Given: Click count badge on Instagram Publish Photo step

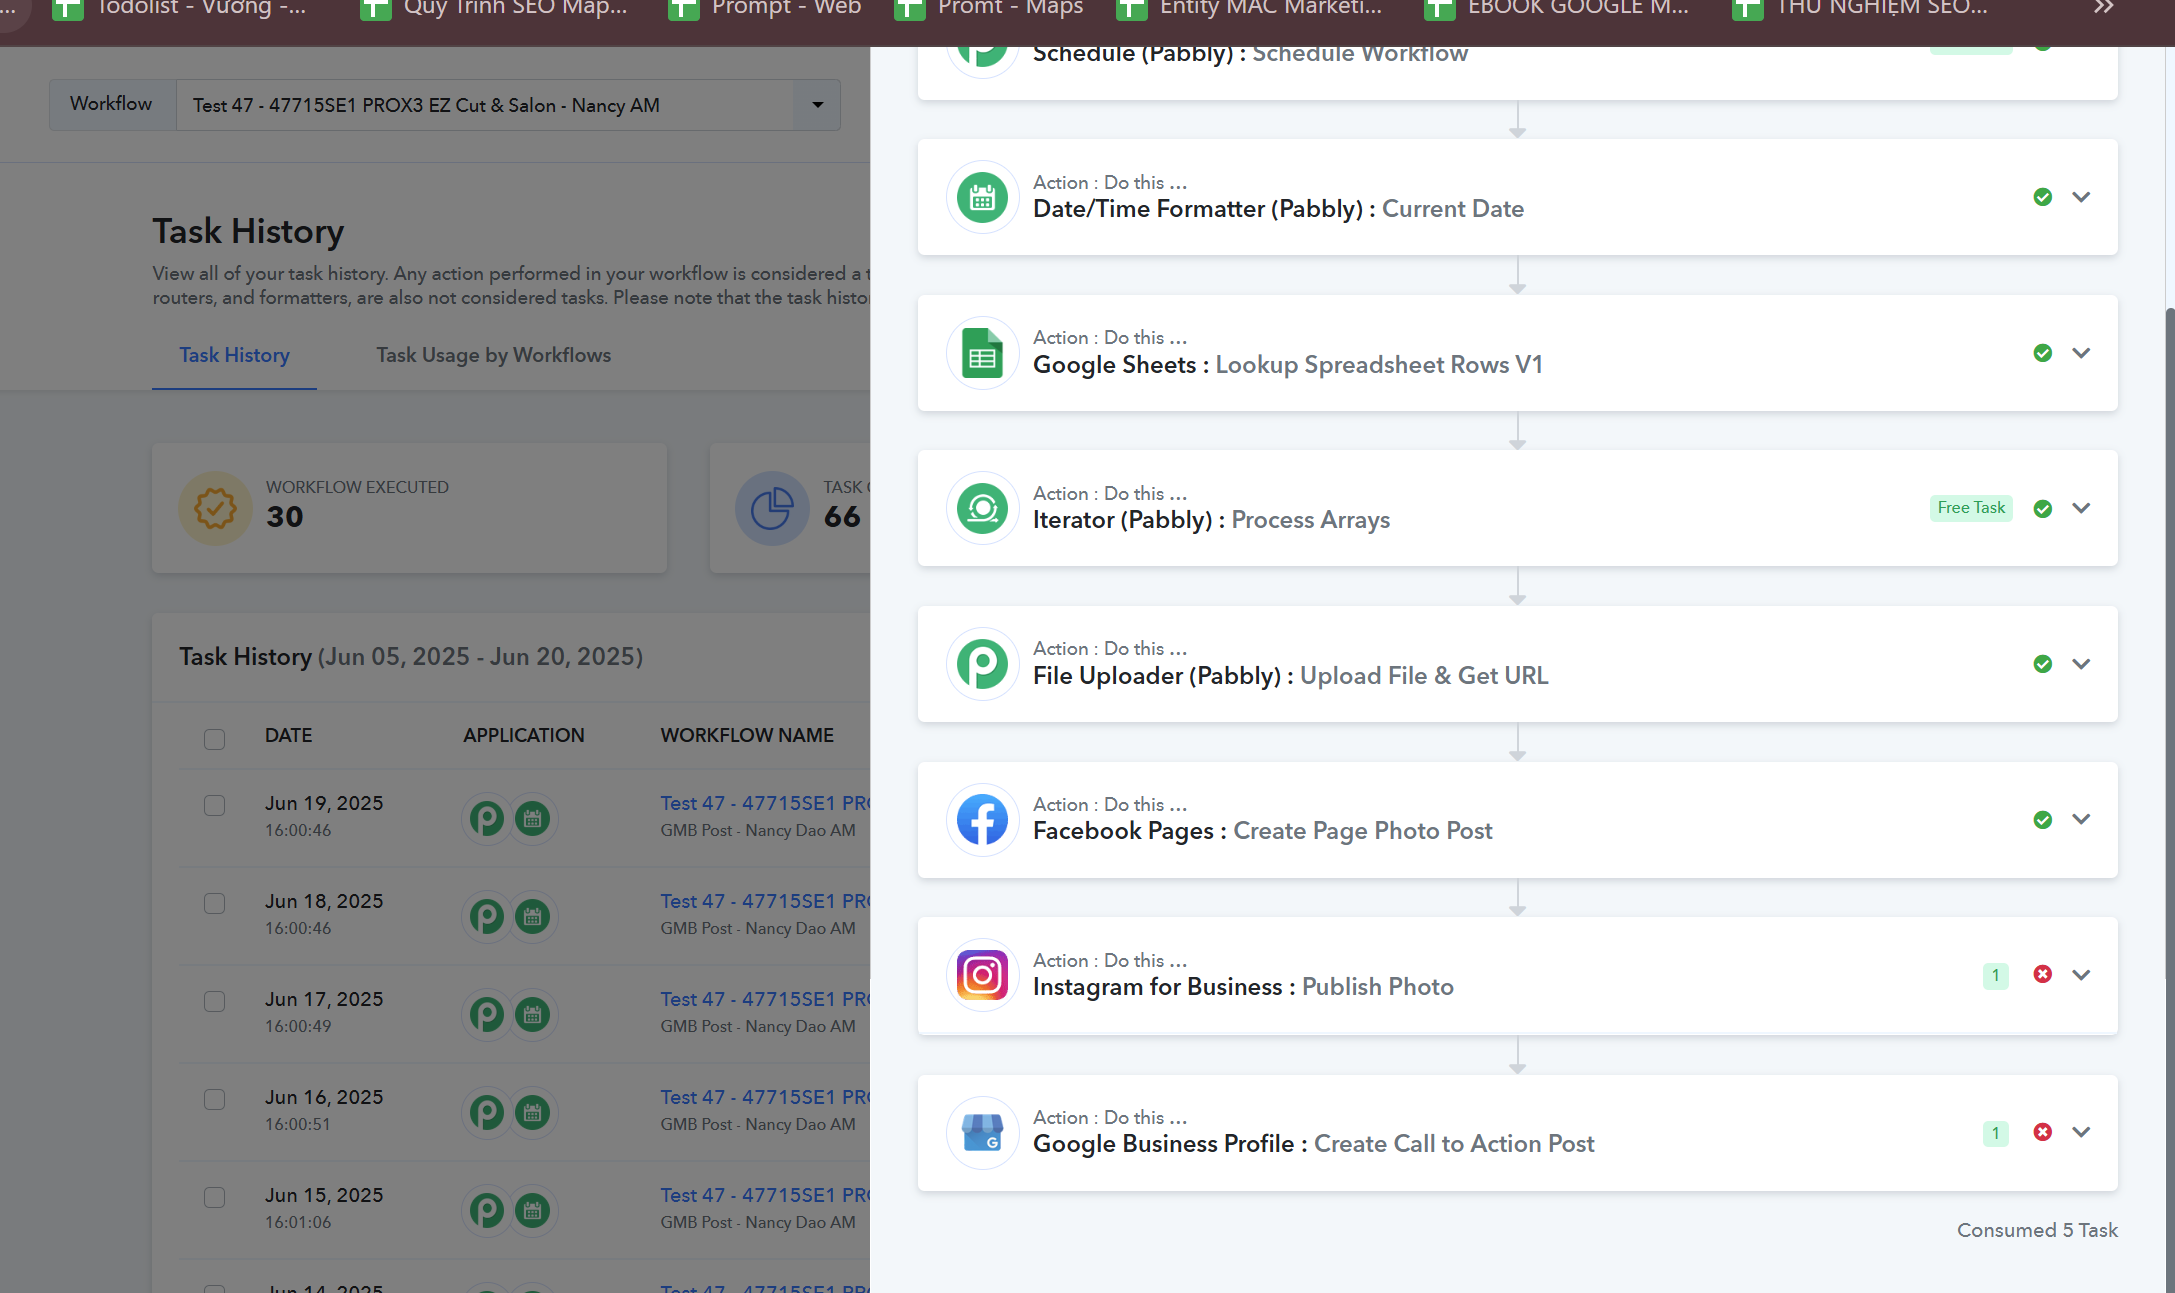Looking at the screenshot, I should (1996, 975).
